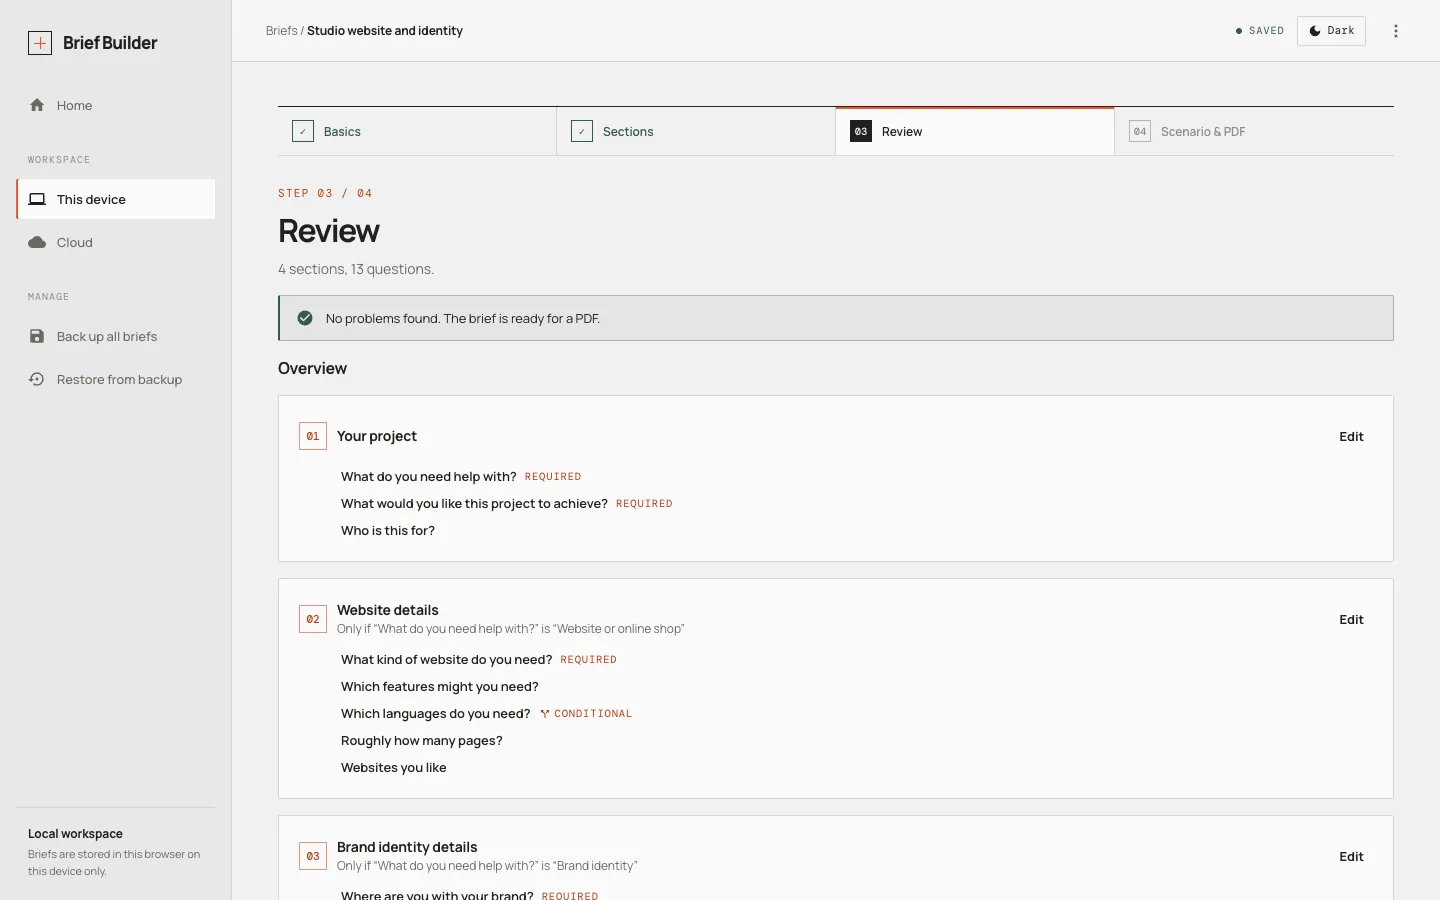
Task: Click "No problems found" status message
Action: pyautogui.click(x=463, y=319)
